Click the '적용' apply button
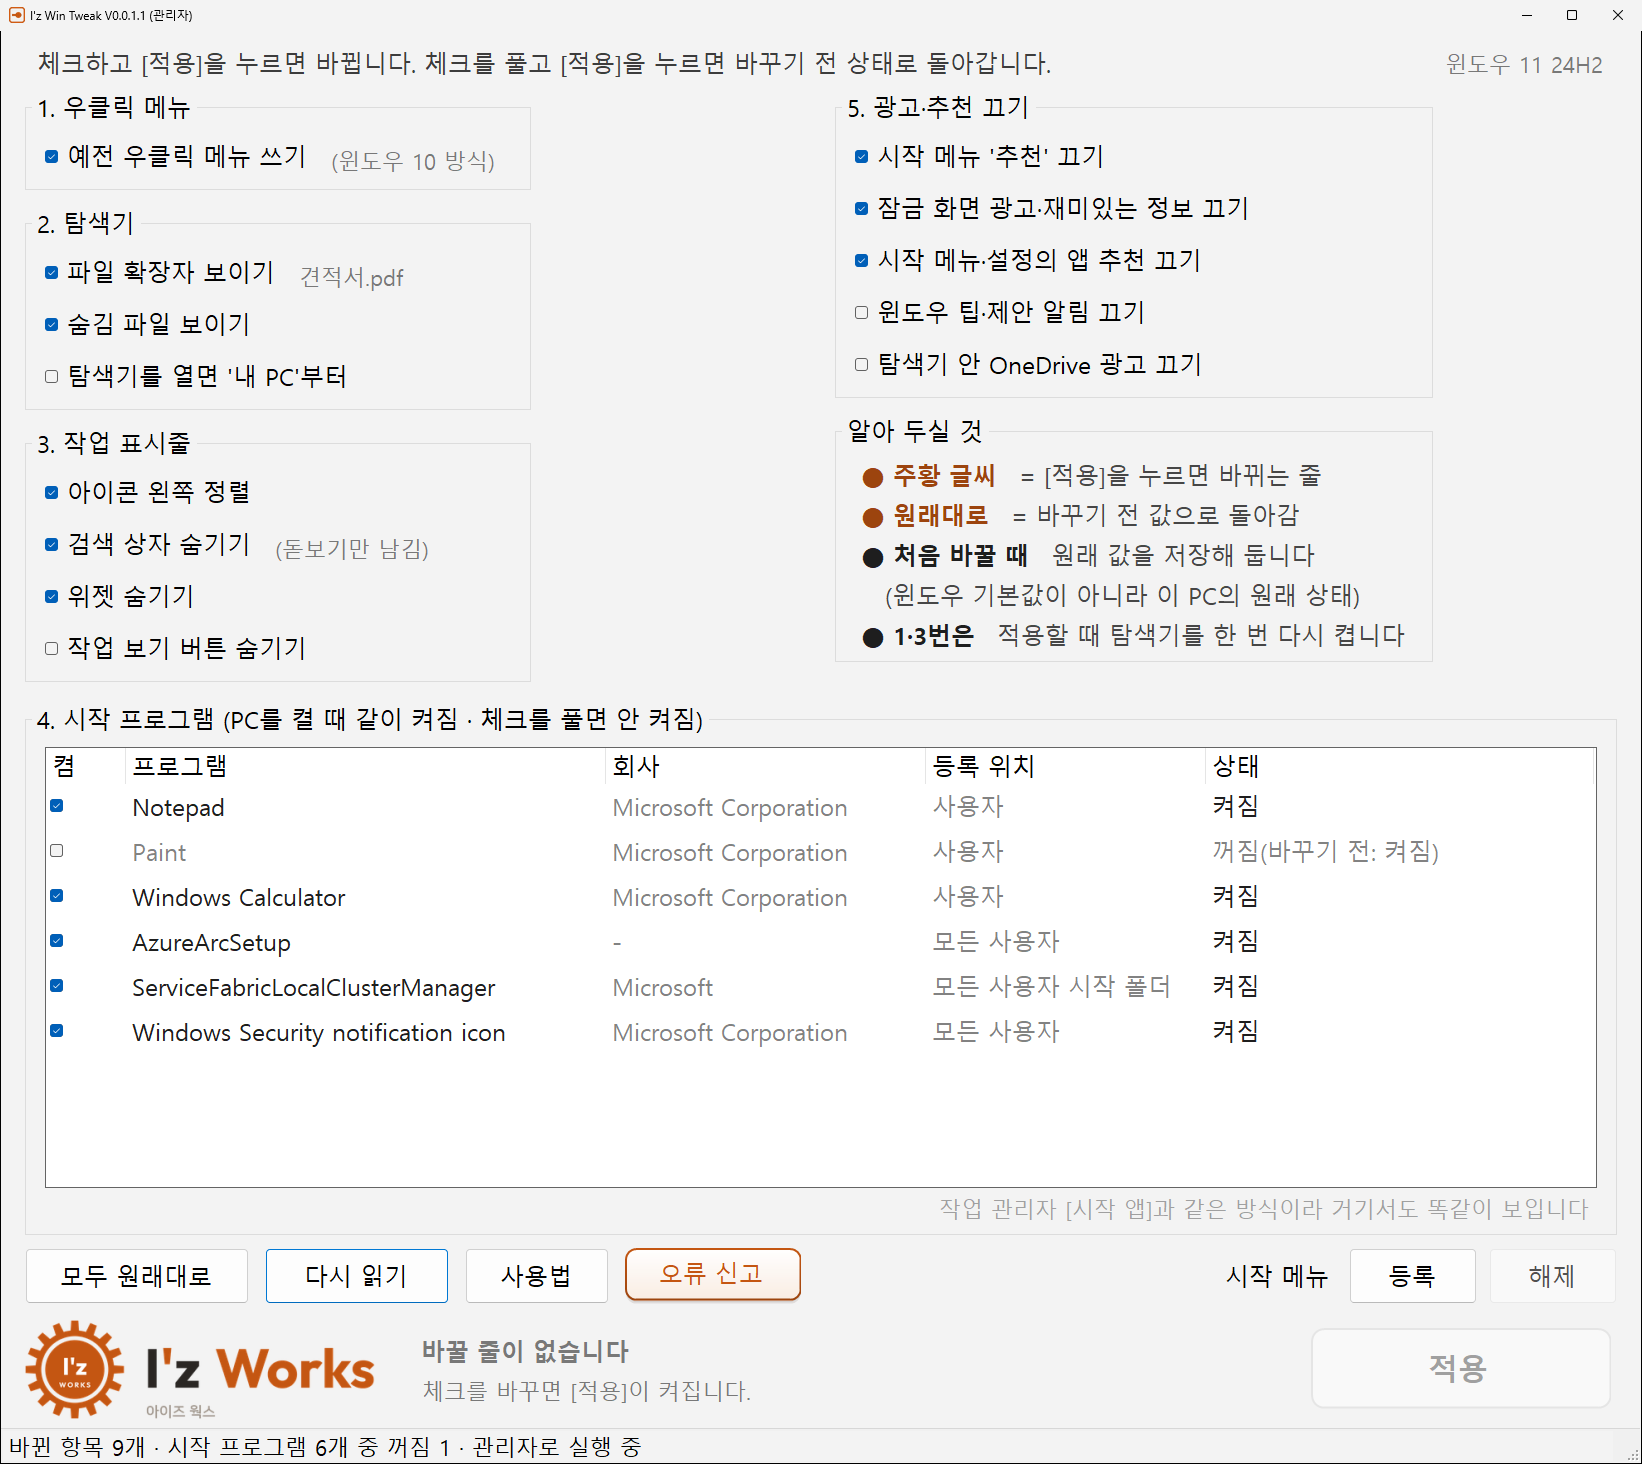The image size is (1642, 1464). point(1461,1368)
